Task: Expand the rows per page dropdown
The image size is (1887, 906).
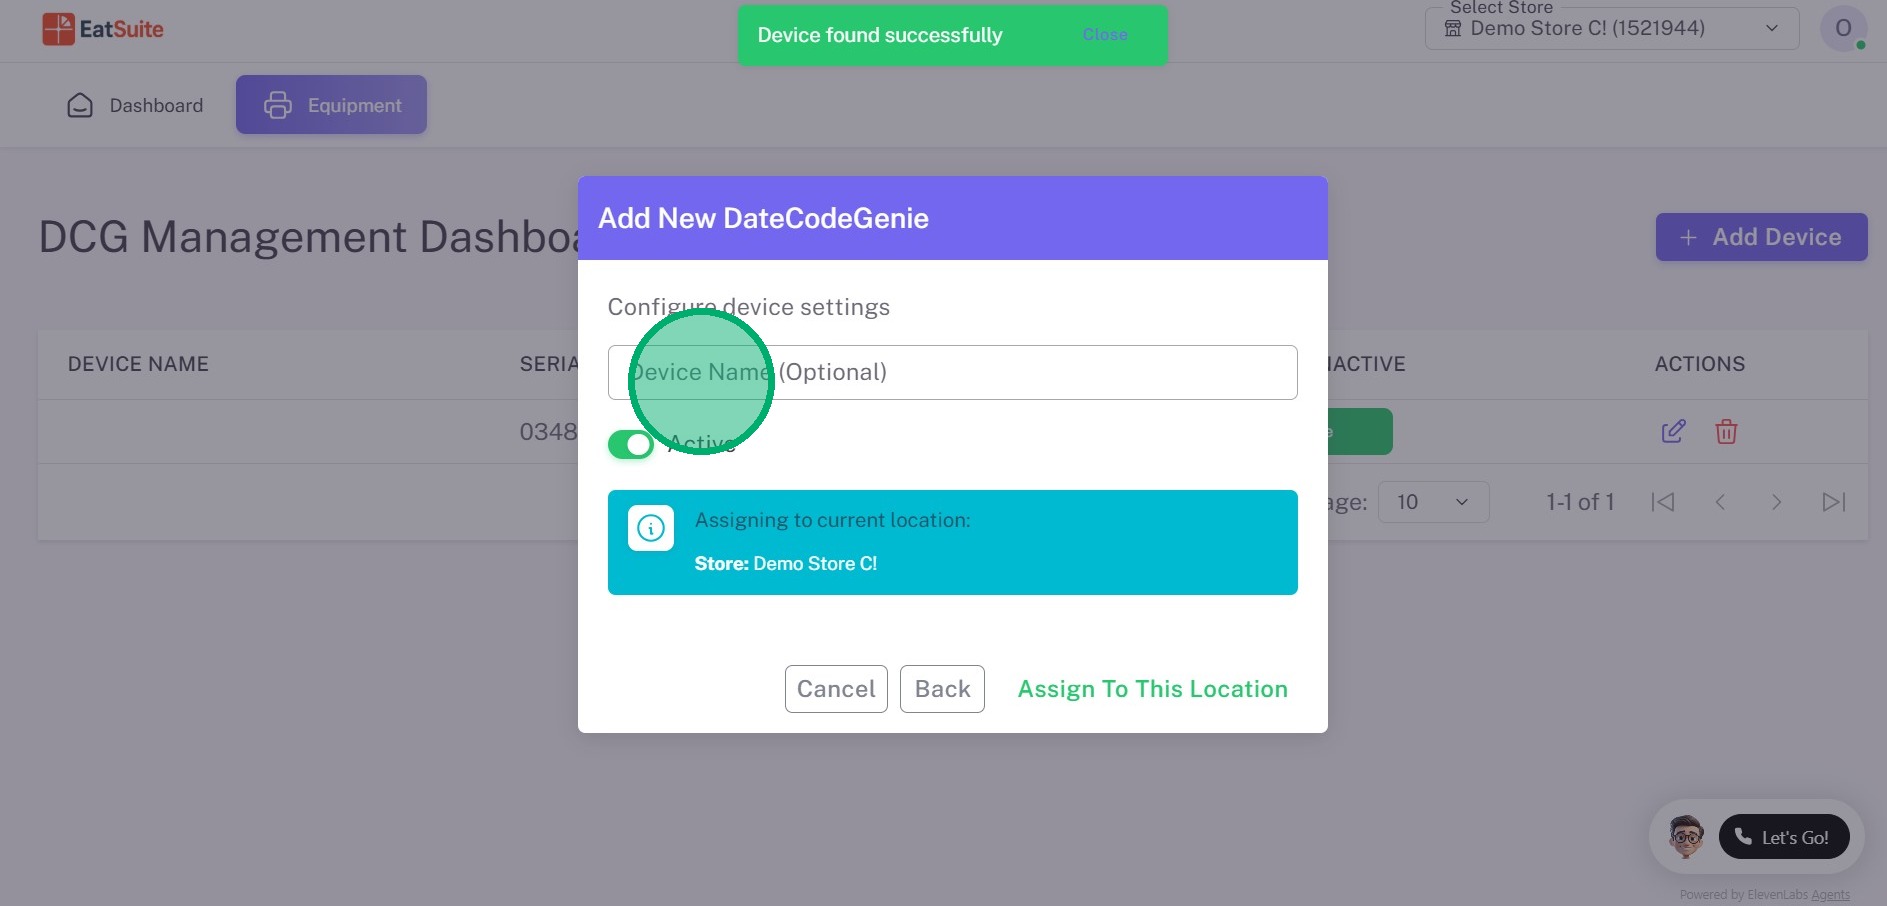Action: point(1433,502)
